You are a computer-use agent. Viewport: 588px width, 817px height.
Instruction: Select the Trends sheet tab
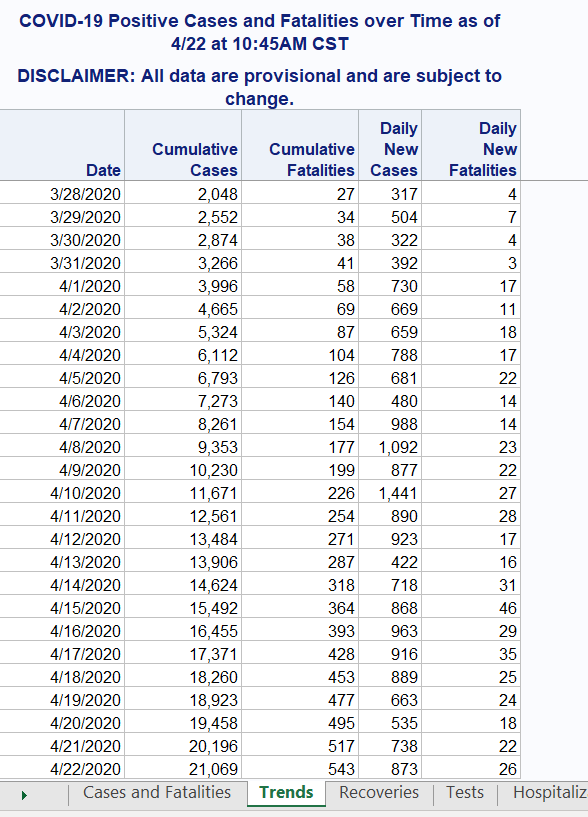point(286,793)
